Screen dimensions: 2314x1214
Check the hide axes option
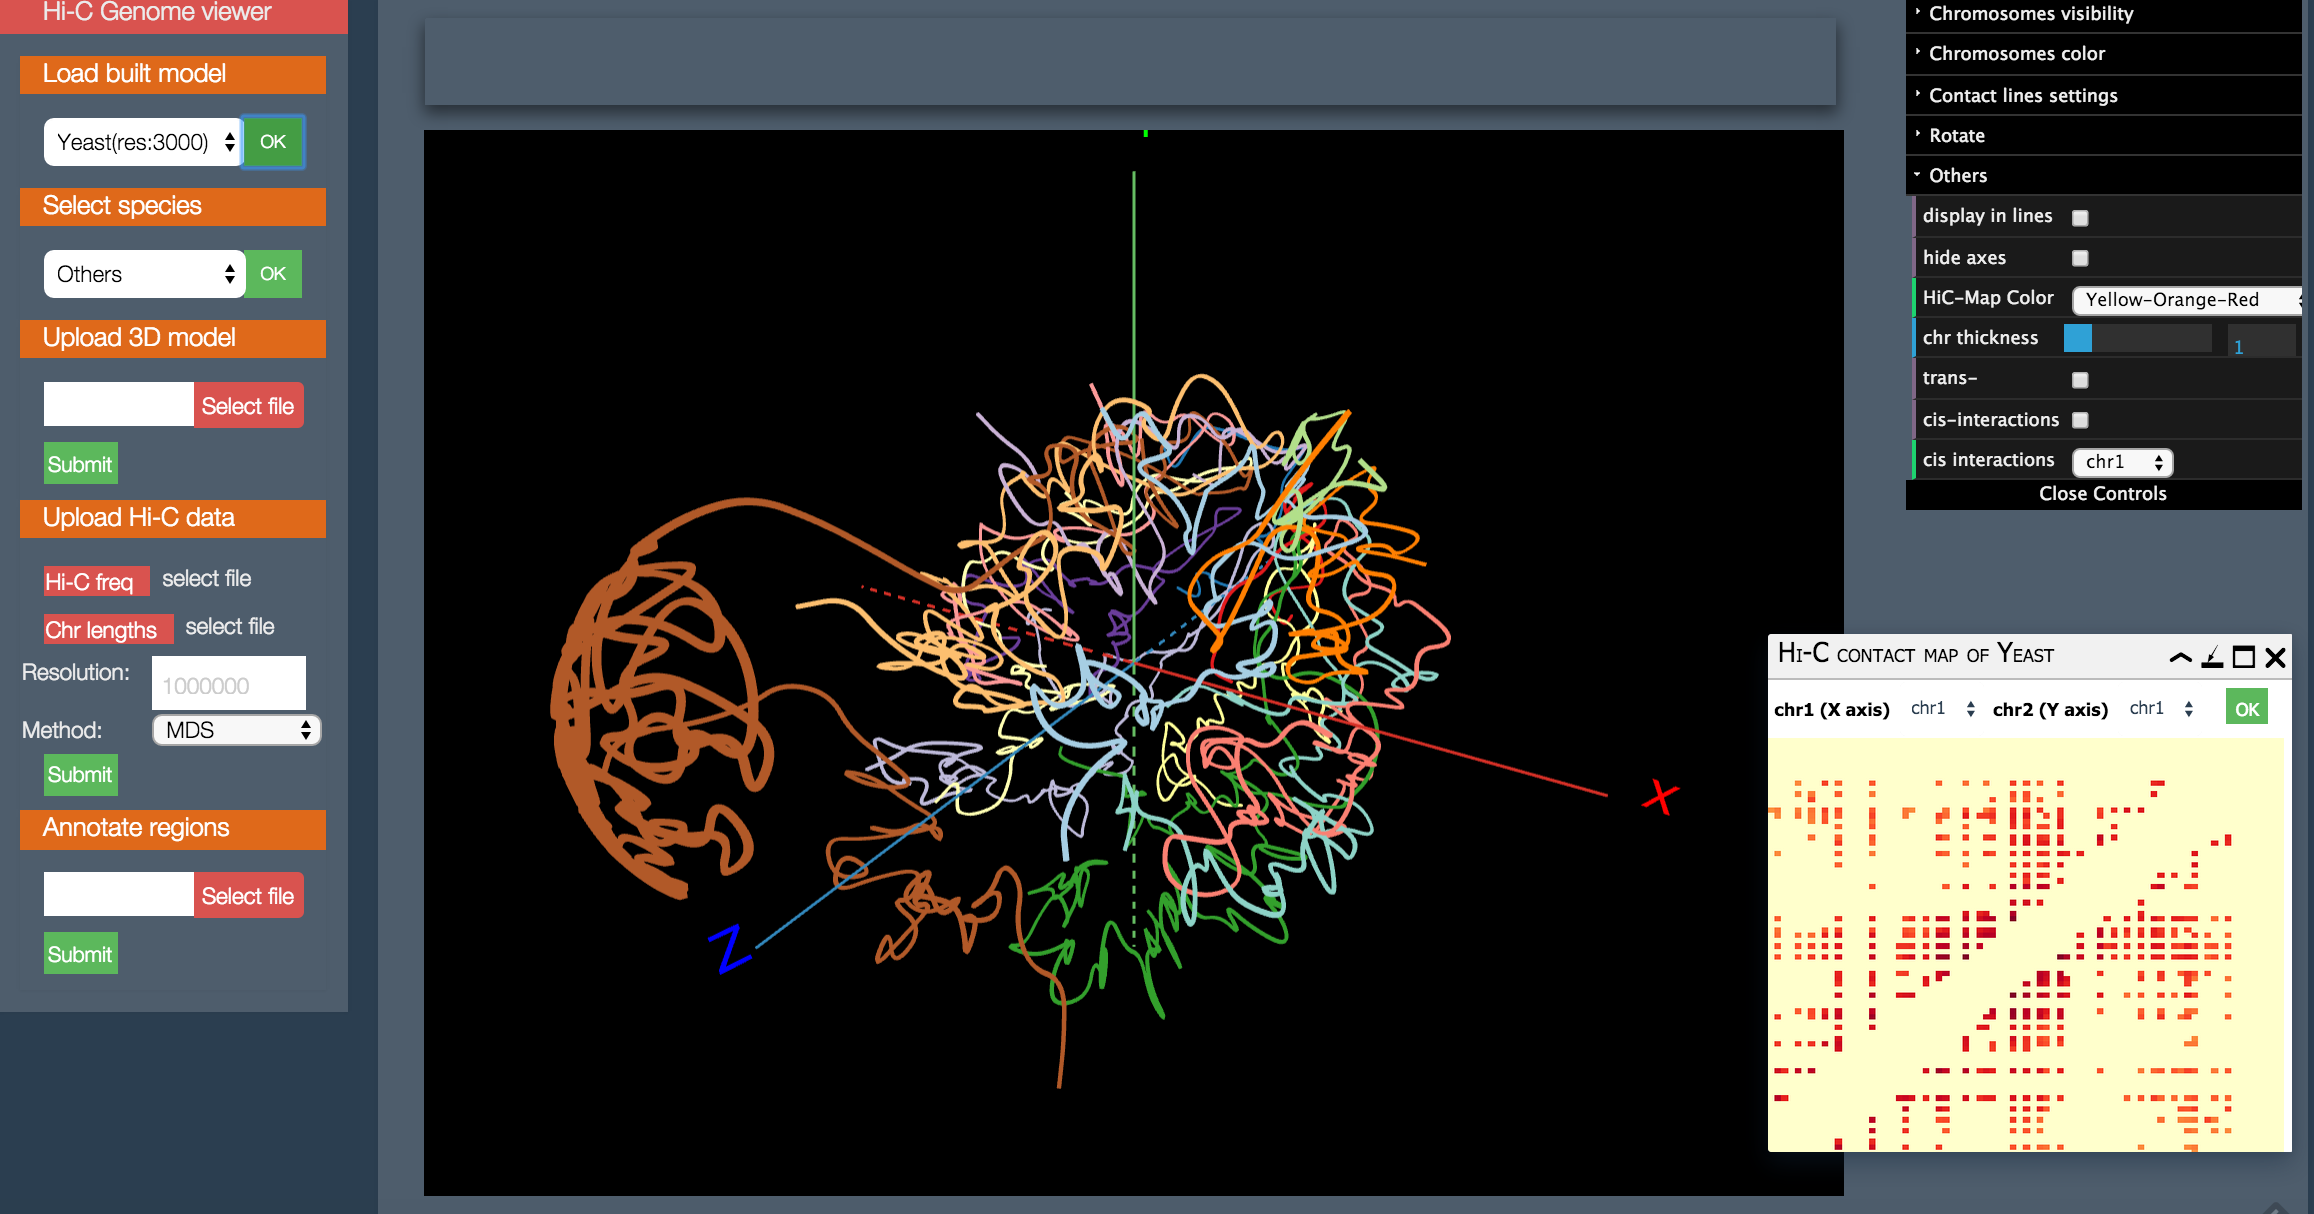click(2080, 258)
